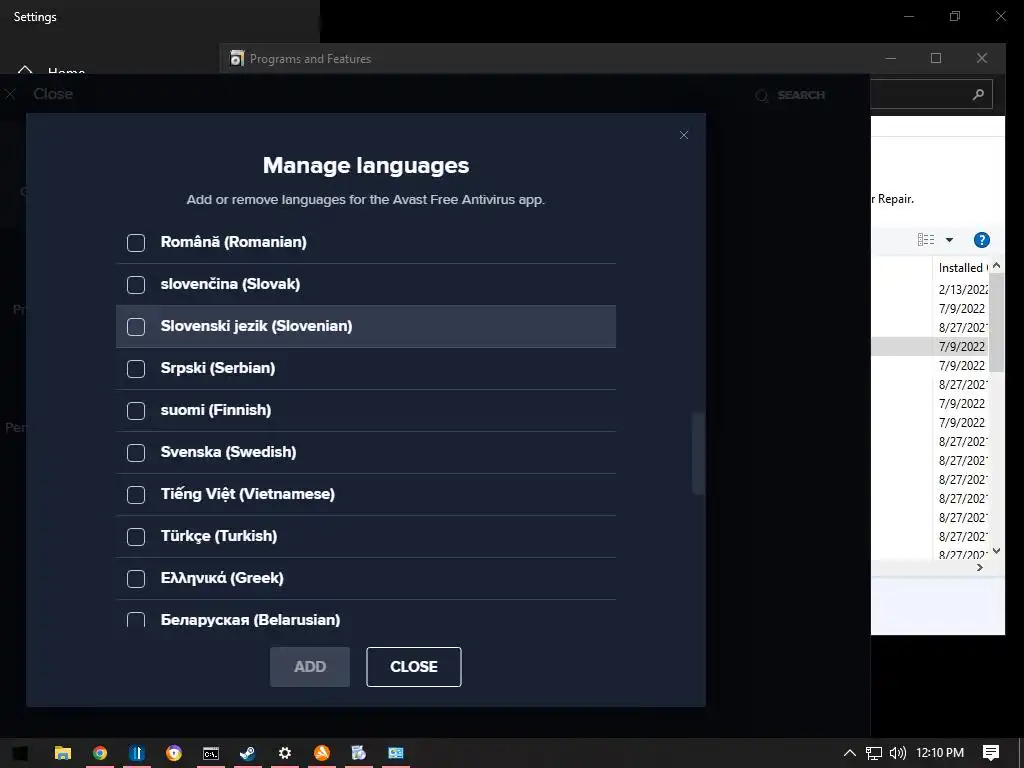The image size is (1024, 768).
Task: Minimize the Settings window
Action: [x=908, y=16]
